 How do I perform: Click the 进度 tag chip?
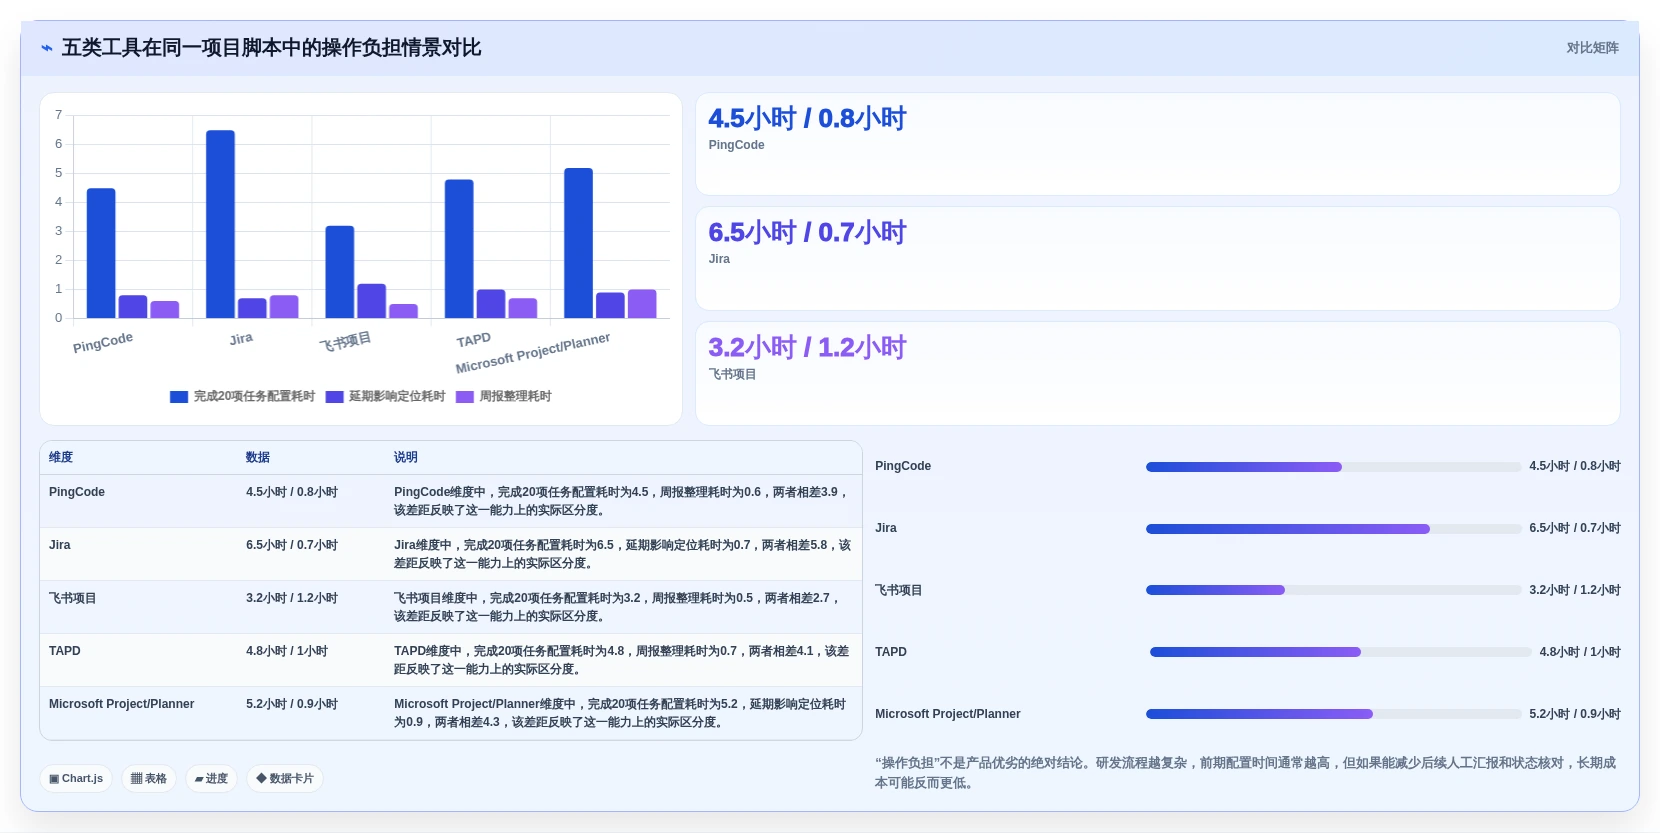coord(211,778)
